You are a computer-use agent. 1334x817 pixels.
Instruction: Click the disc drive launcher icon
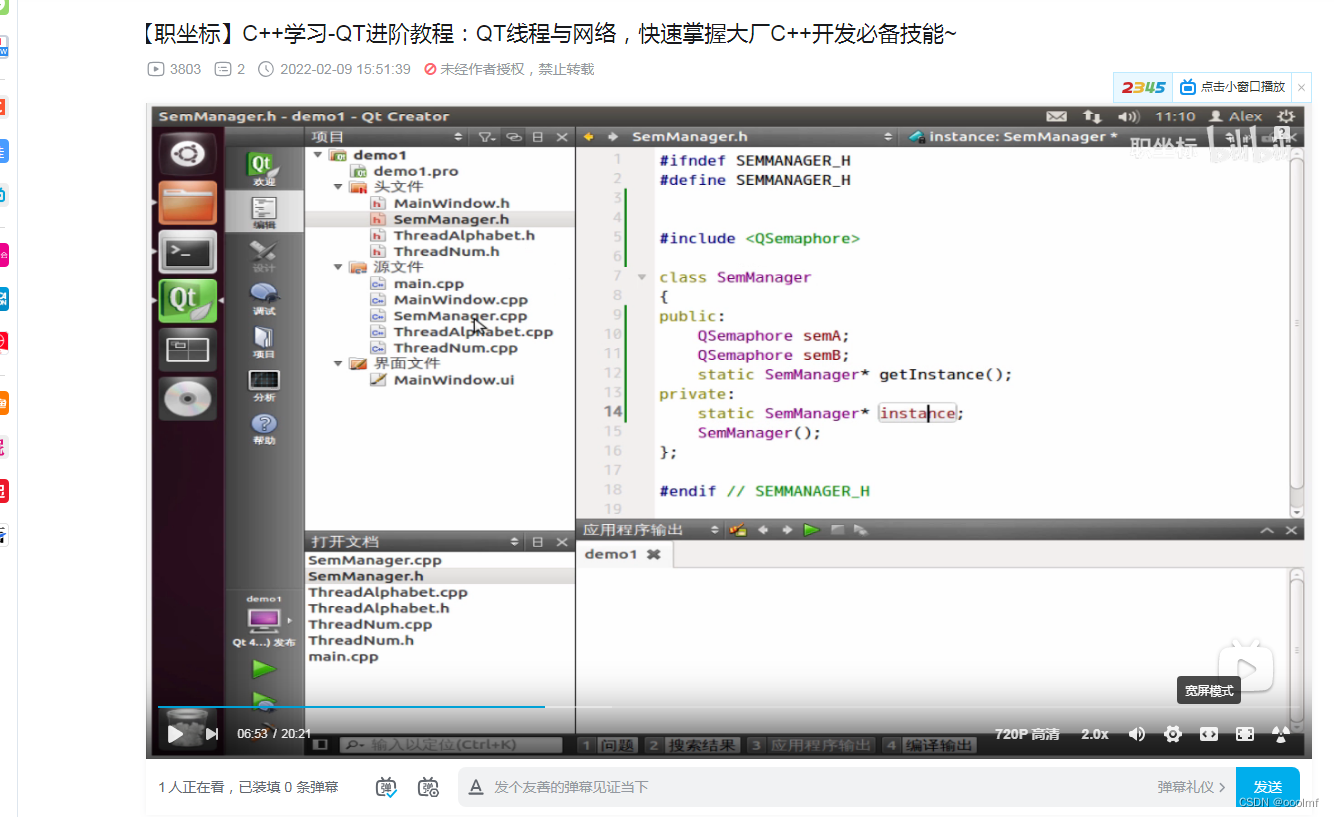tap(188, 398)
